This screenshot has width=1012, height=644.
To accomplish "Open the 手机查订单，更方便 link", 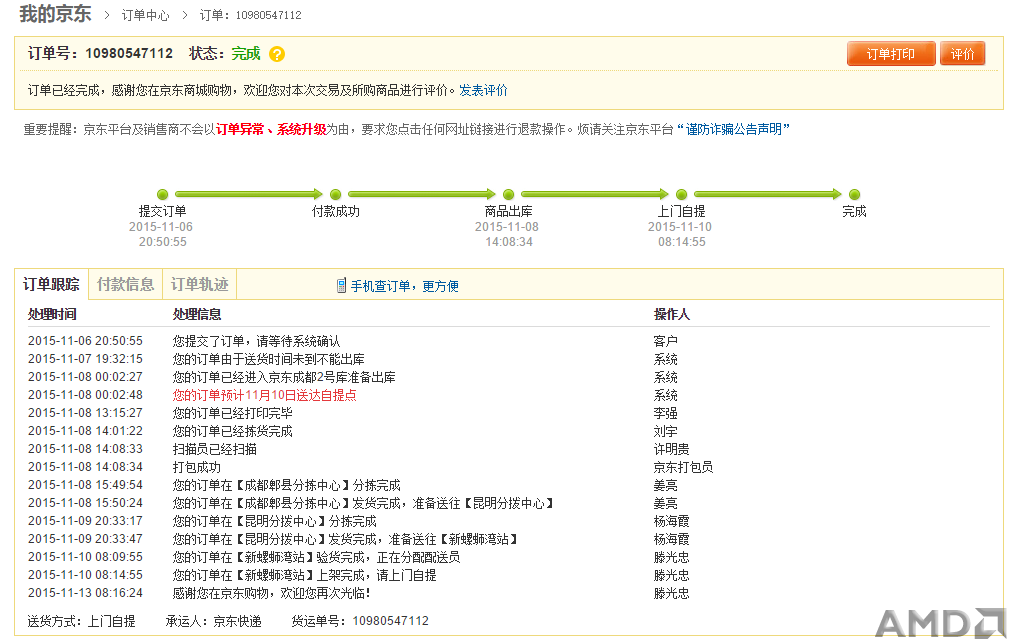I will (x=405, y=286).
